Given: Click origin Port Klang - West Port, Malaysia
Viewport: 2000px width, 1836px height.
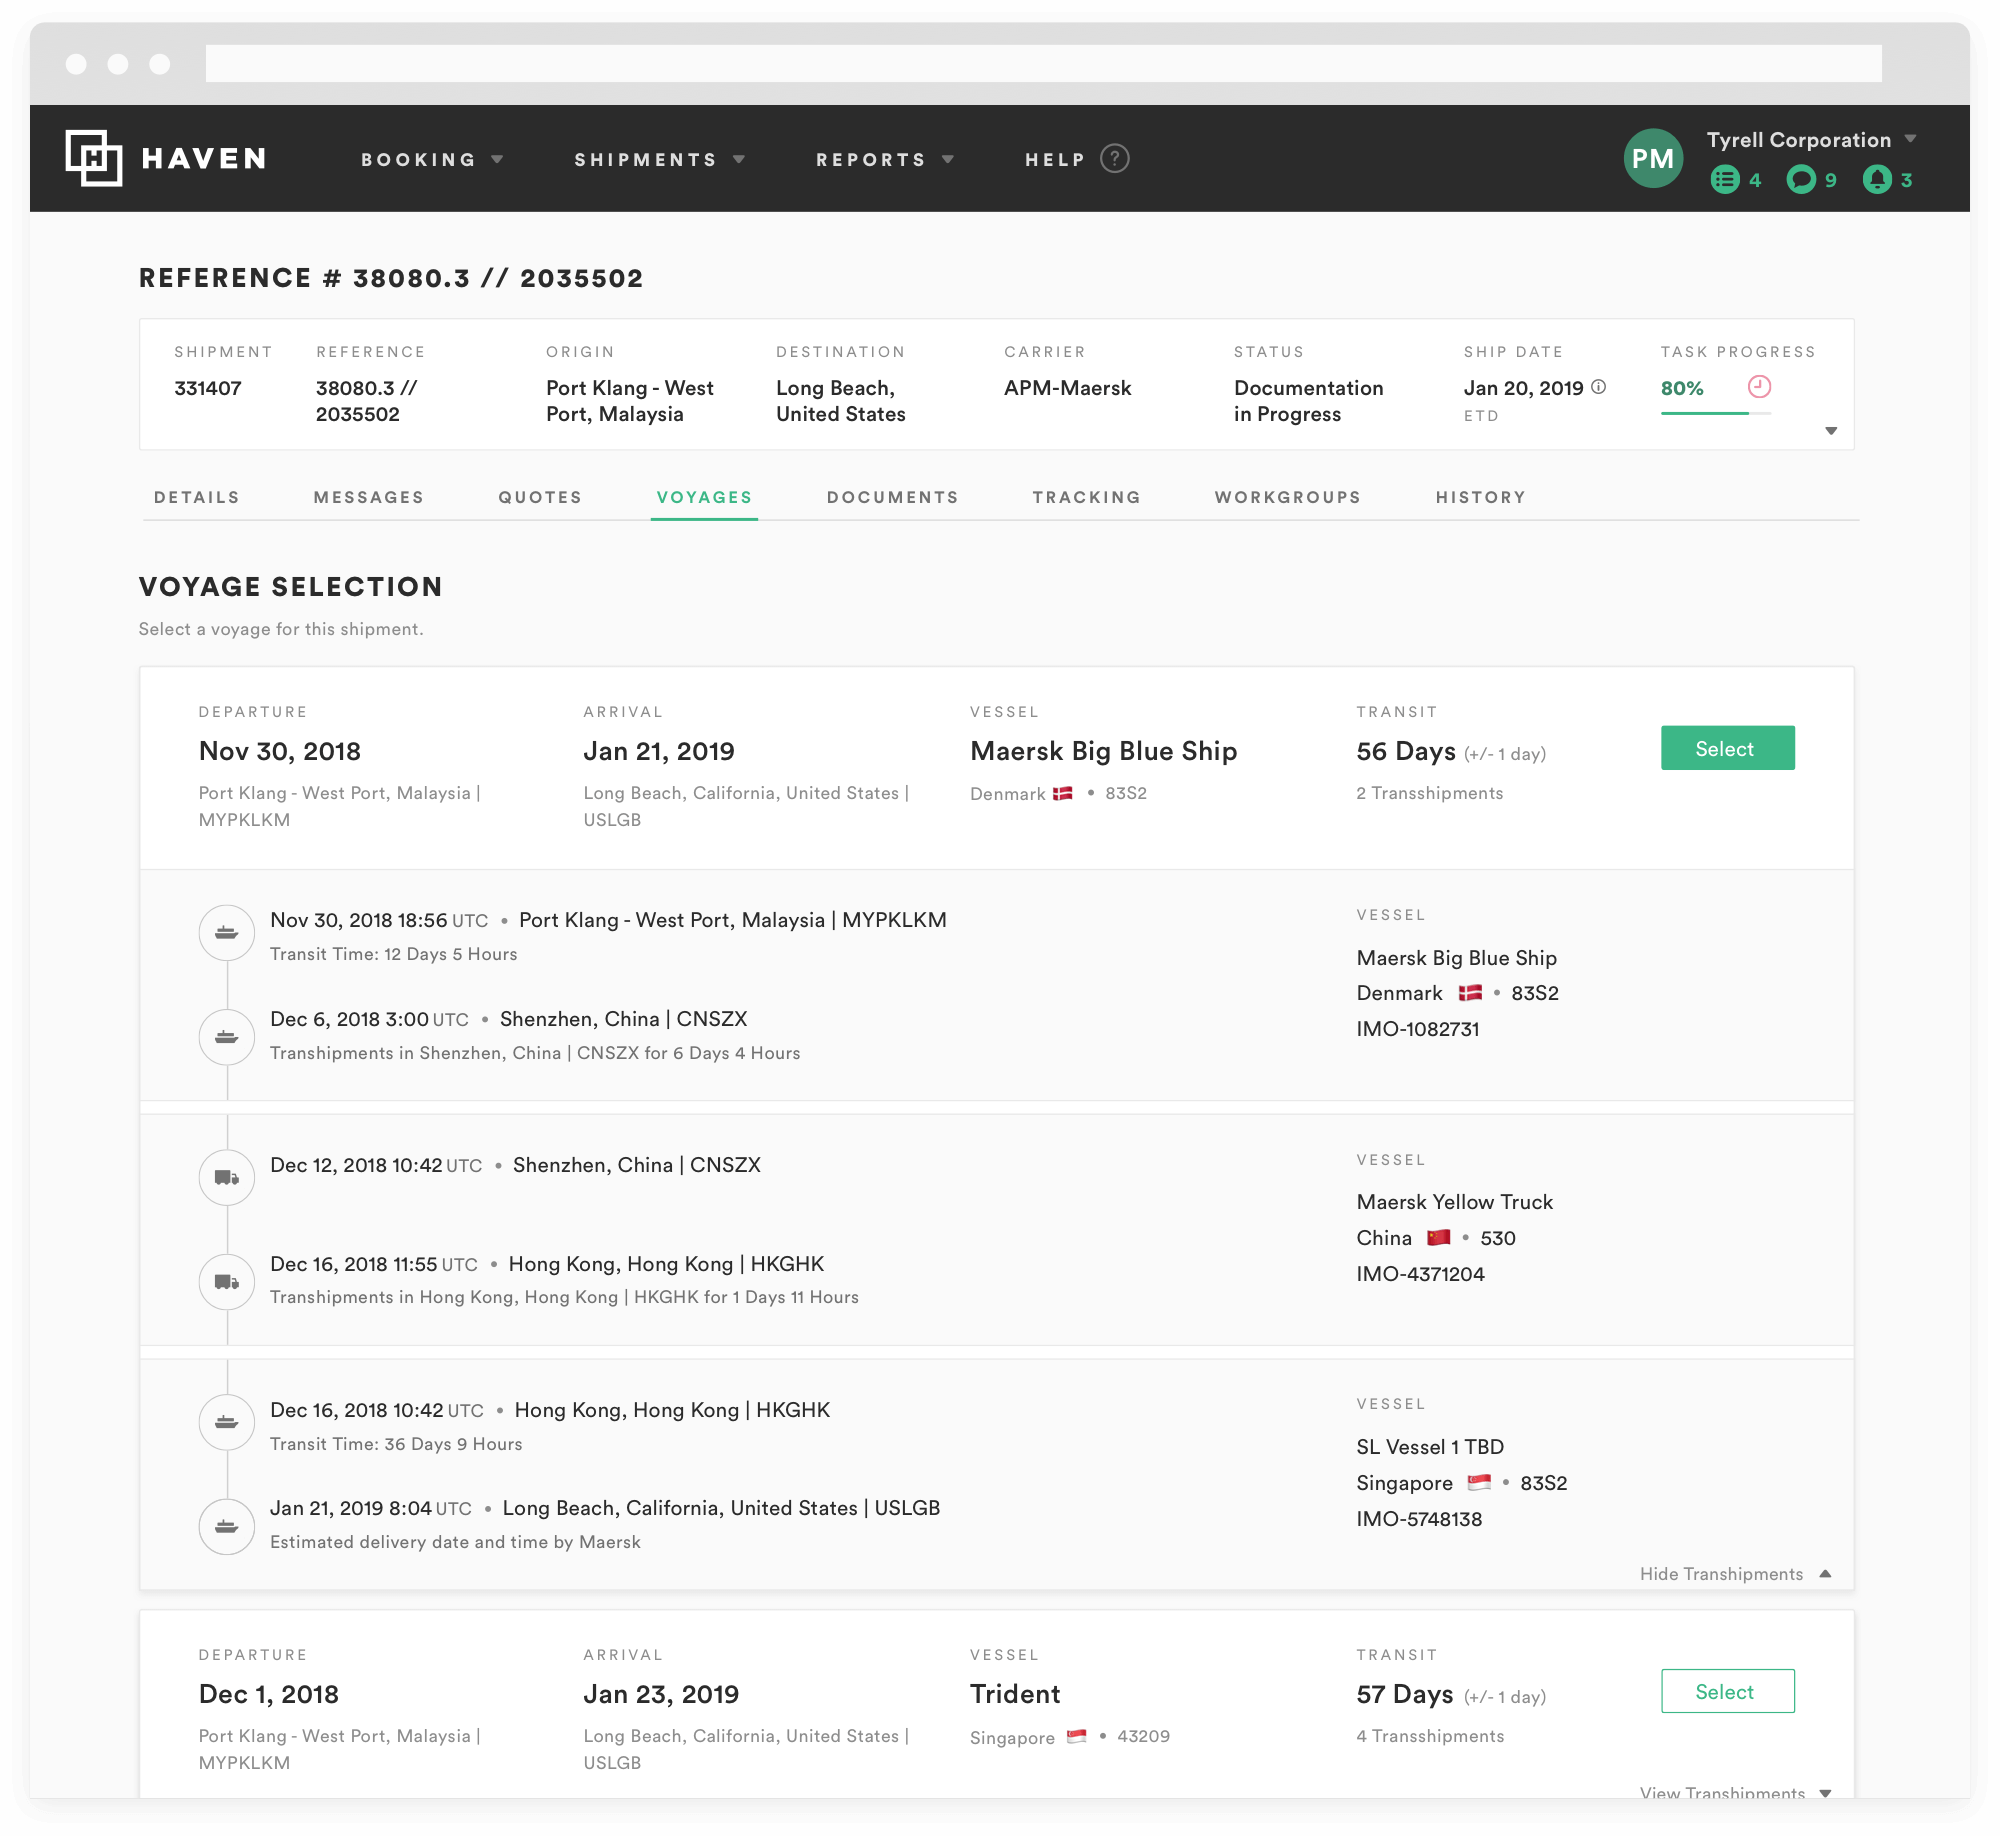Looking at the screenshot, I should 630,401.
